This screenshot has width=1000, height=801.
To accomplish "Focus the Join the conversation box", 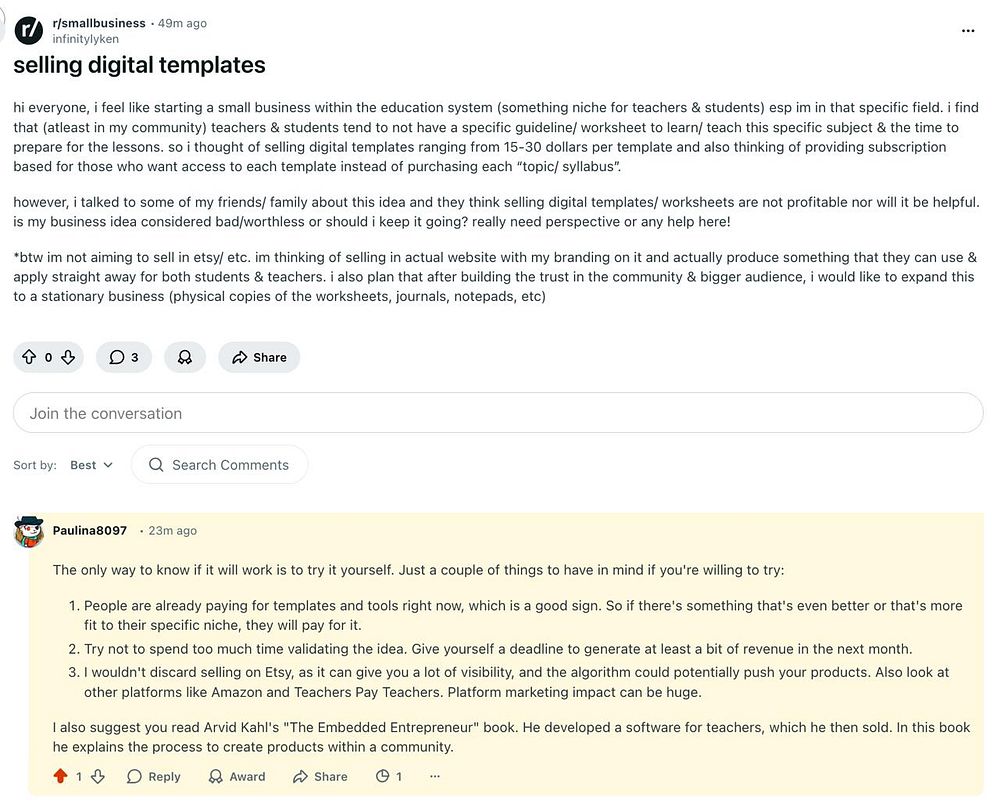I will (498, 413).
